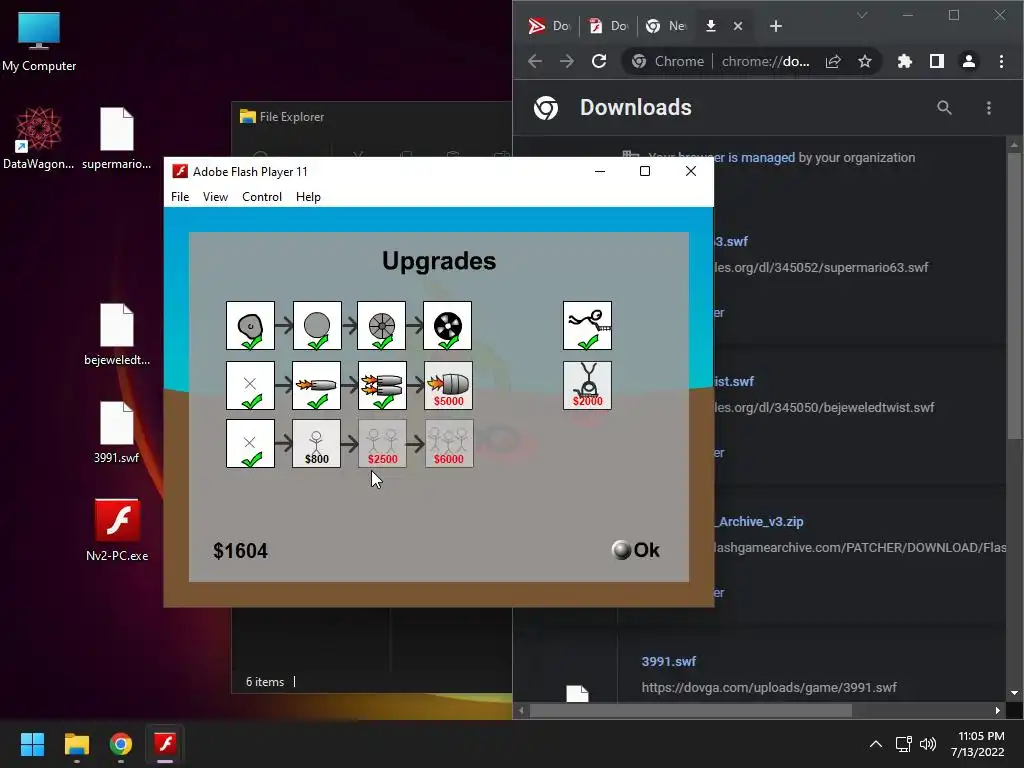Buy the $2500 two-people upgrade
Image resolution: width=1024 pixels, height=768 pixels.
click(382, 443)
